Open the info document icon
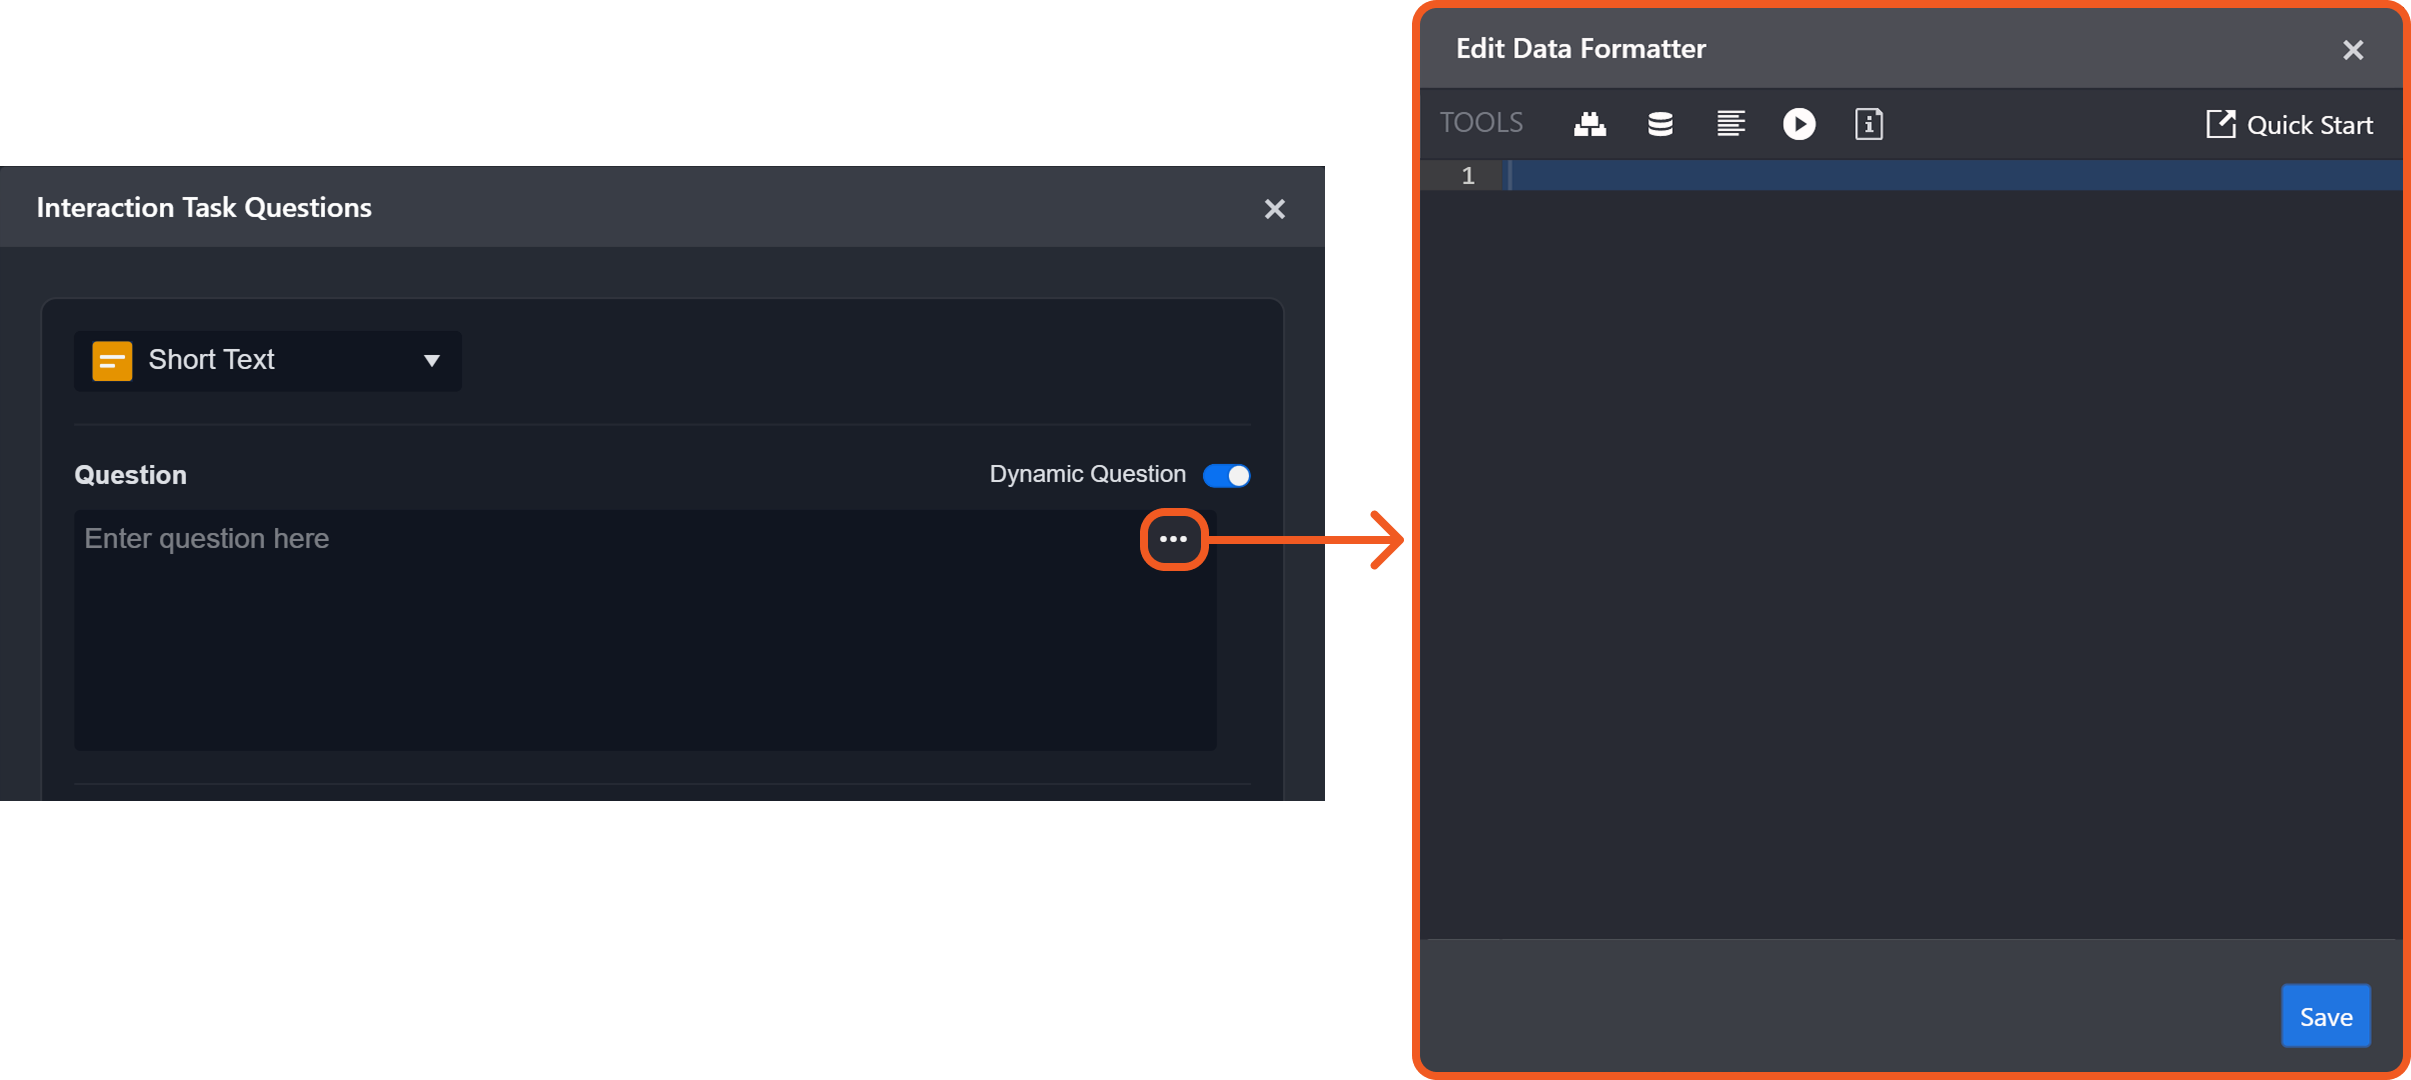Image resolution: width=2411 pixels, height=1080 pixels. pos(1868,124)
